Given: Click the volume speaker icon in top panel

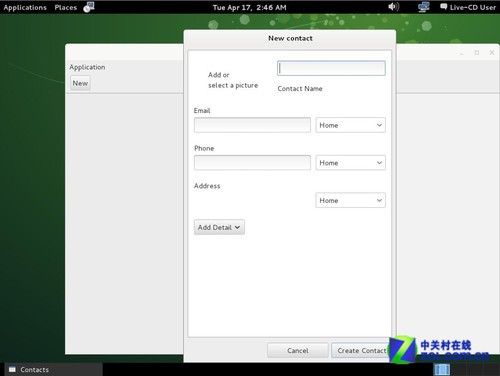Looking at the screenshot, I should [x=393, y=7].
